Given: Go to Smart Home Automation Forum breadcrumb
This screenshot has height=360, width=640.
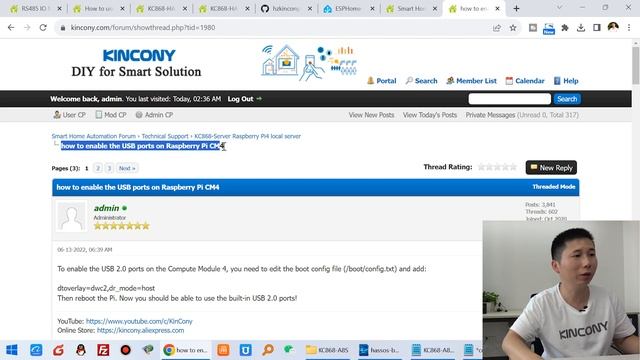Looking at the screenshot, I should (x=93, y=136).
